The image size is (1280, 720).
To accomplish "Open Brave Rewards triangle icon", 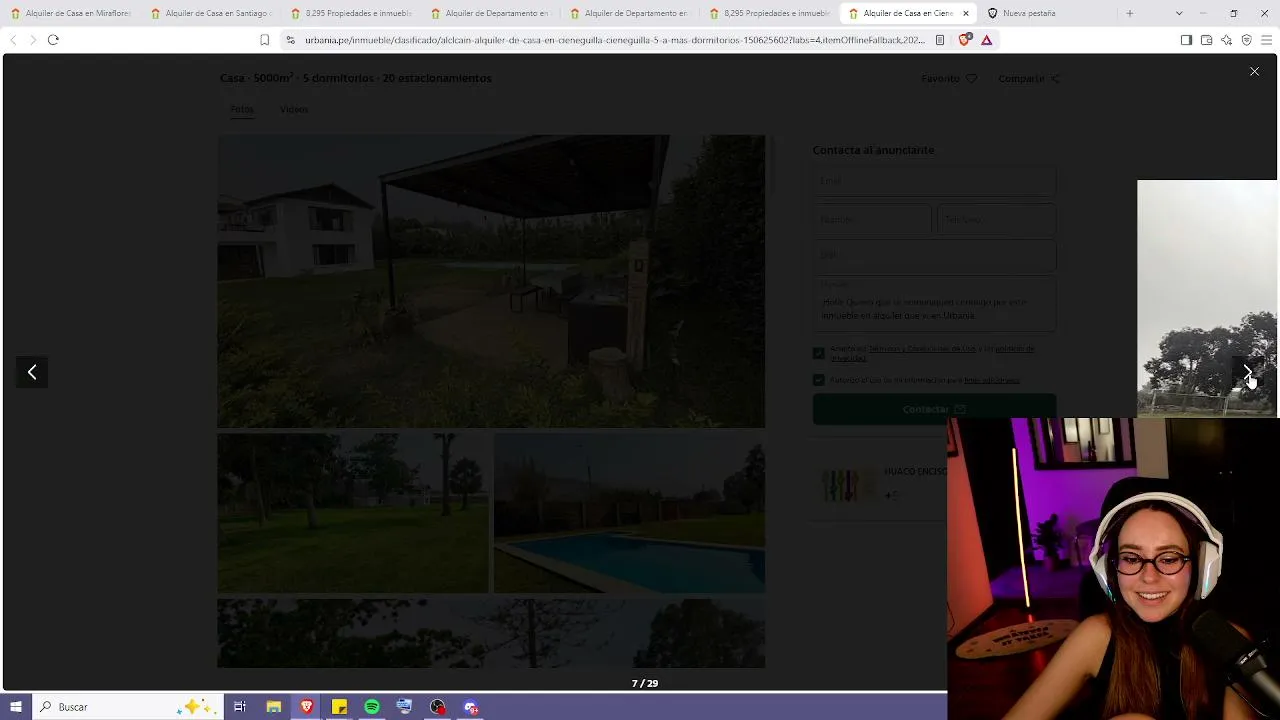I will click(986, 40).
